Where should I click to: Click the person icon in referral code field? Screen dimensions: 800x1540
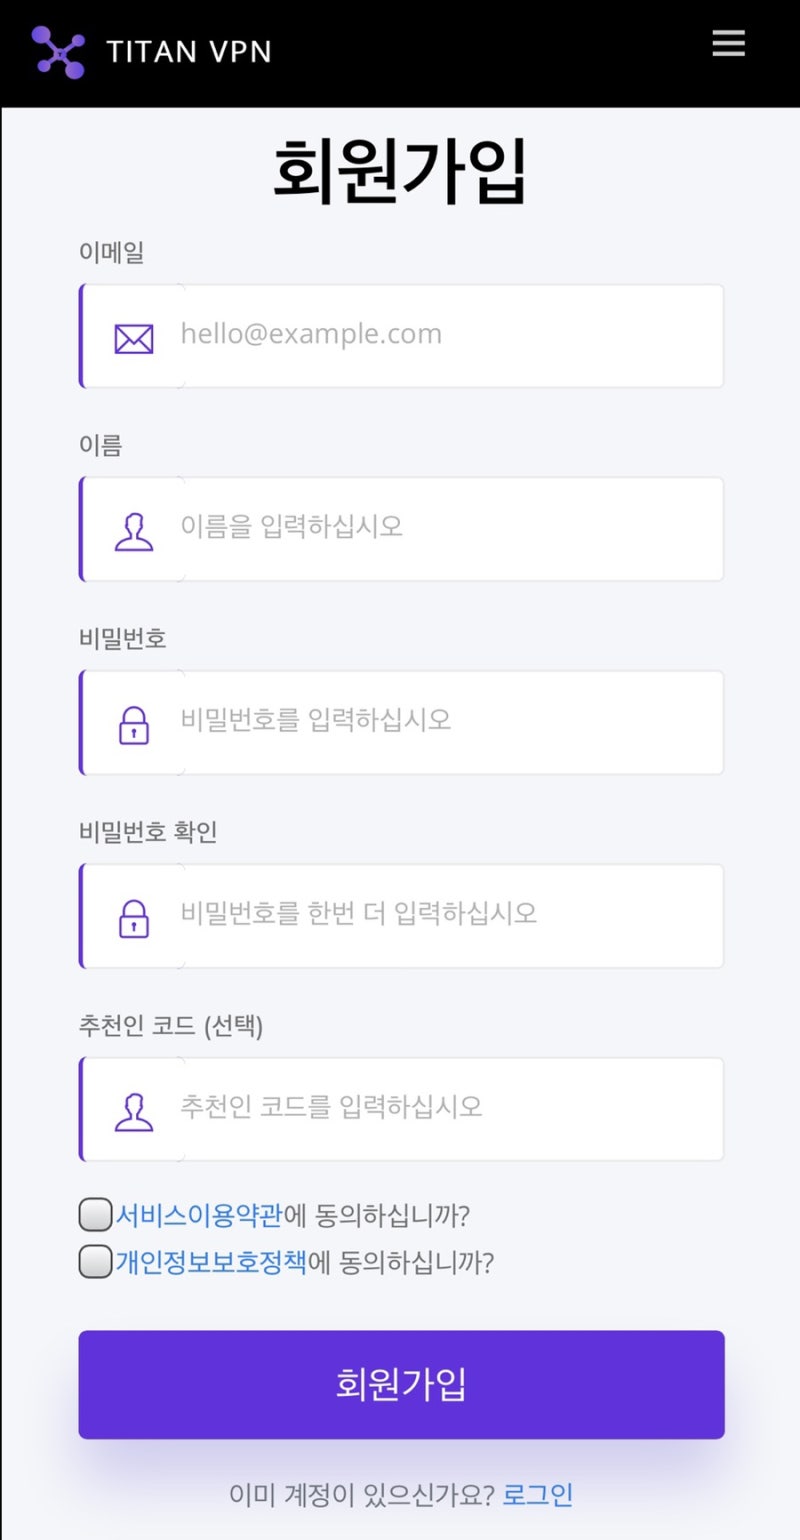pos(134,1112)
